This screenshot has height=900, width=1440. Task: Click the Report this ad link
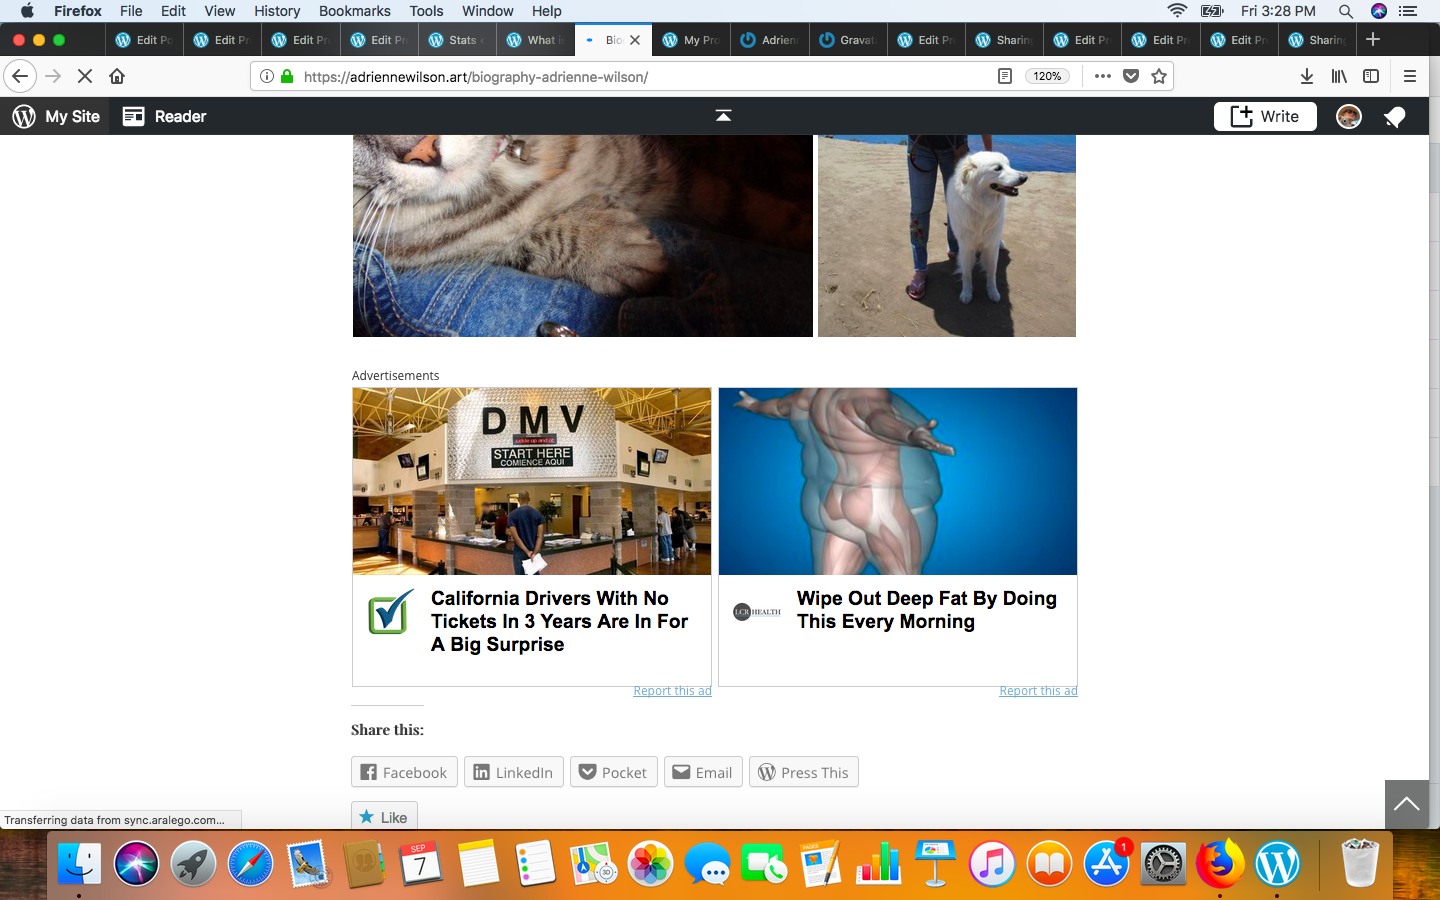[x=672, y=690]
